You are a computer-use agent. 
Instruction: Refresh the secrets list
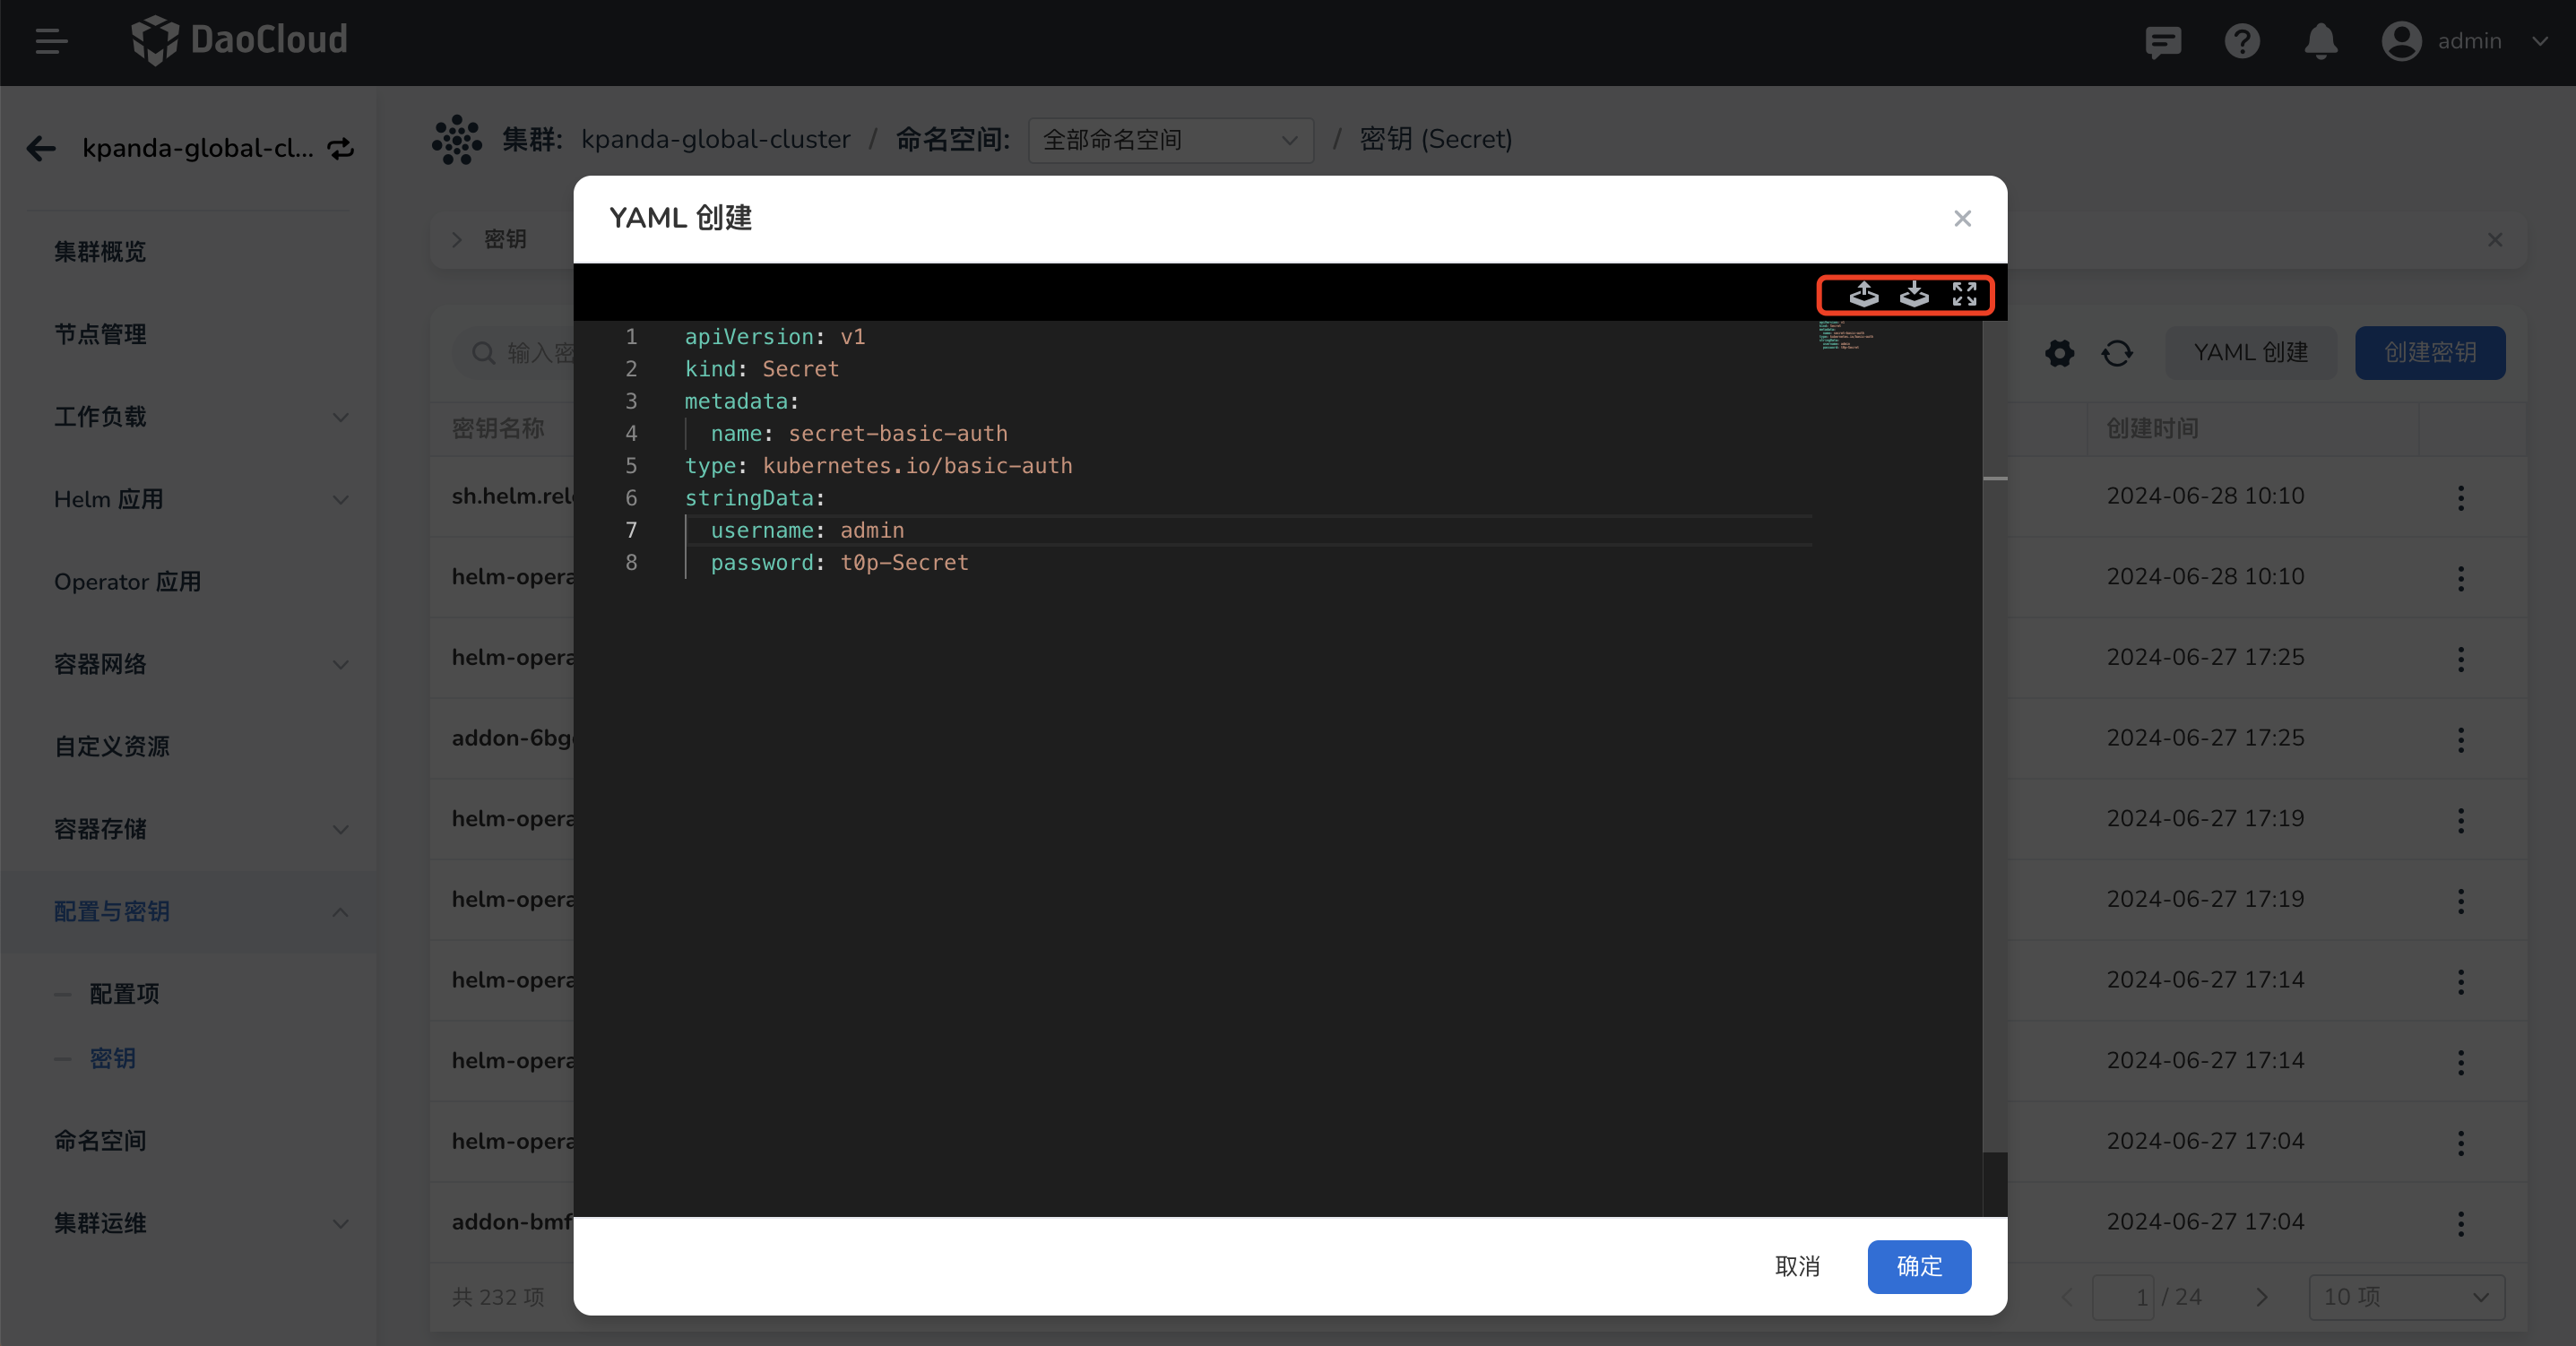tap(2117, 353)
